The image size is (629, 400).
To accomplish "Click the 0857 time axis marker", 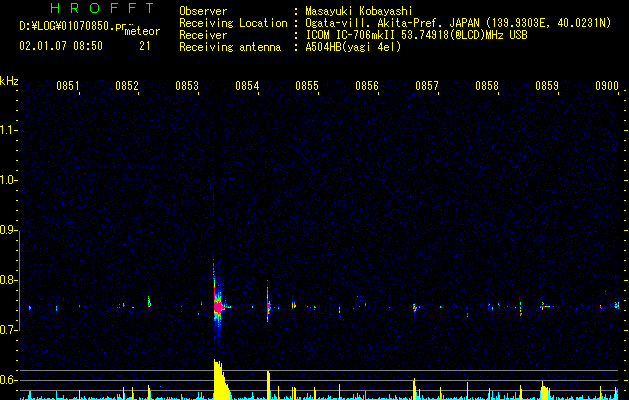I will tap(427, 85).
